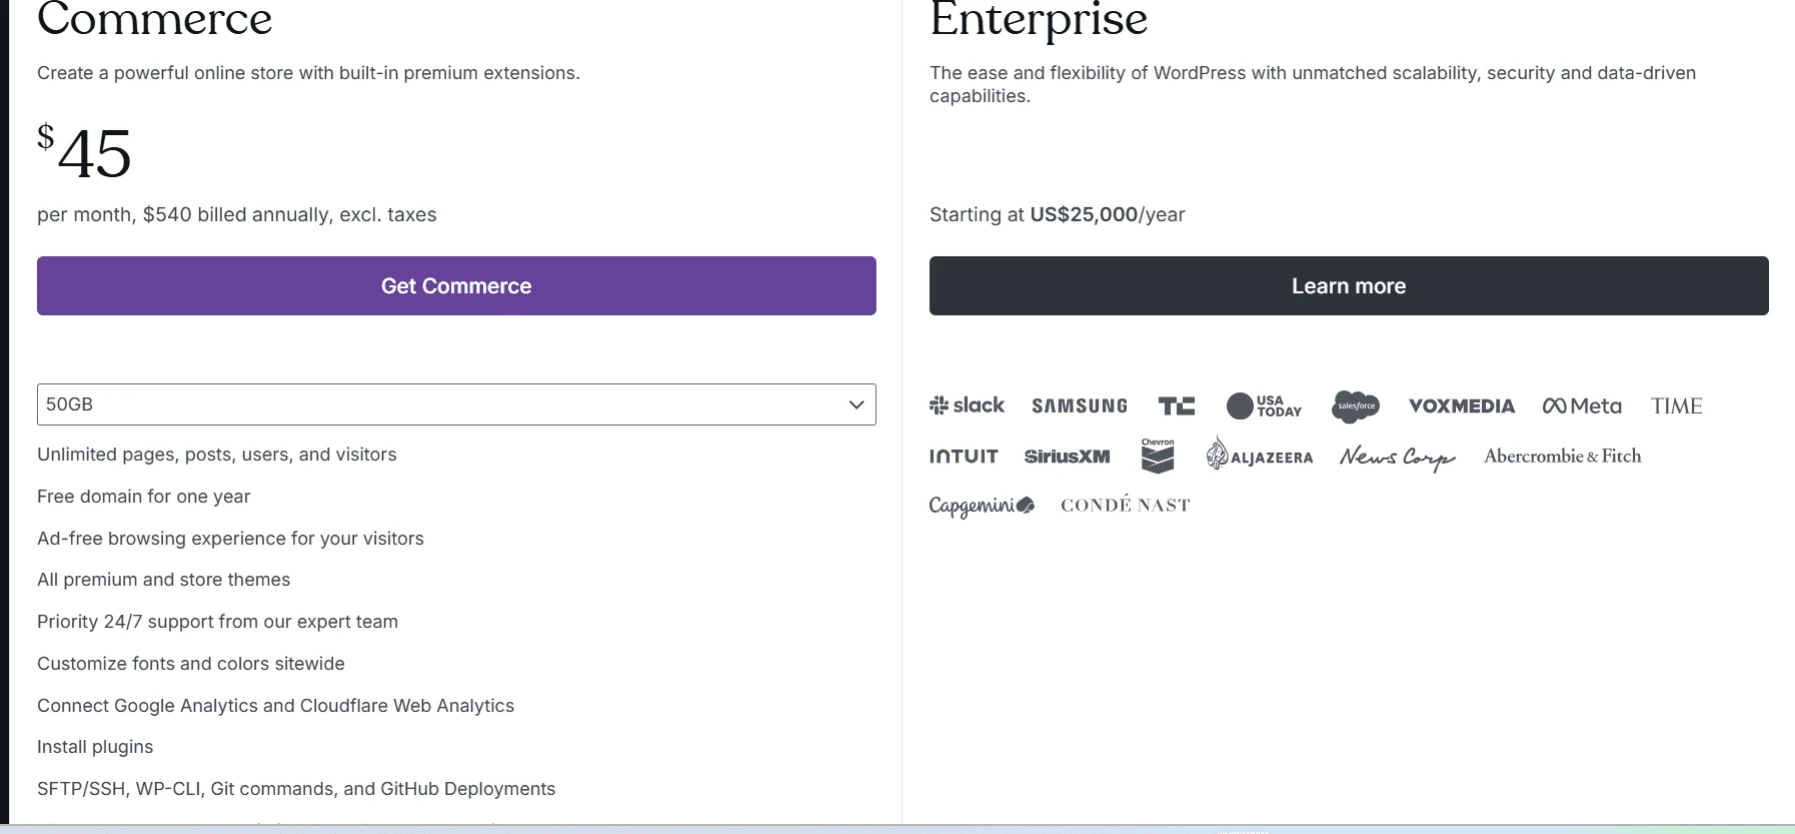Click 'Connect Google Analytics and Cloudflare Web Analytics'

click(x=276, y=706)
